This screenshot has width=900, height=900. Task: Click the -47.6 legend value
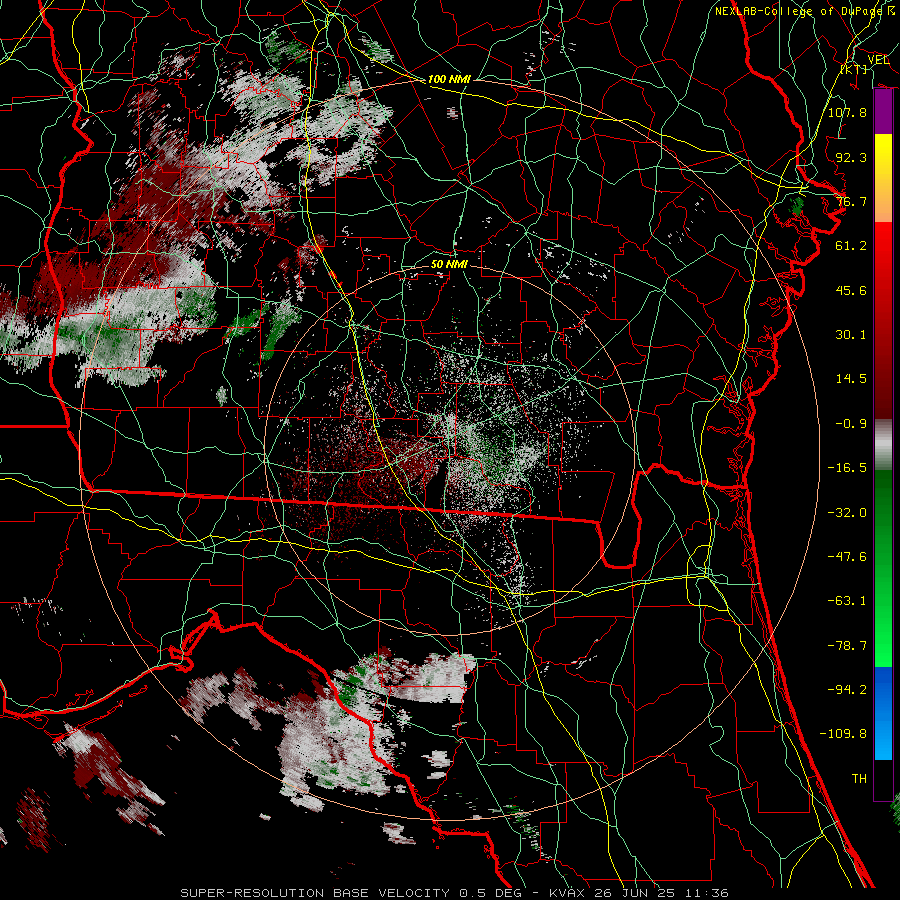tap(847, 557)
